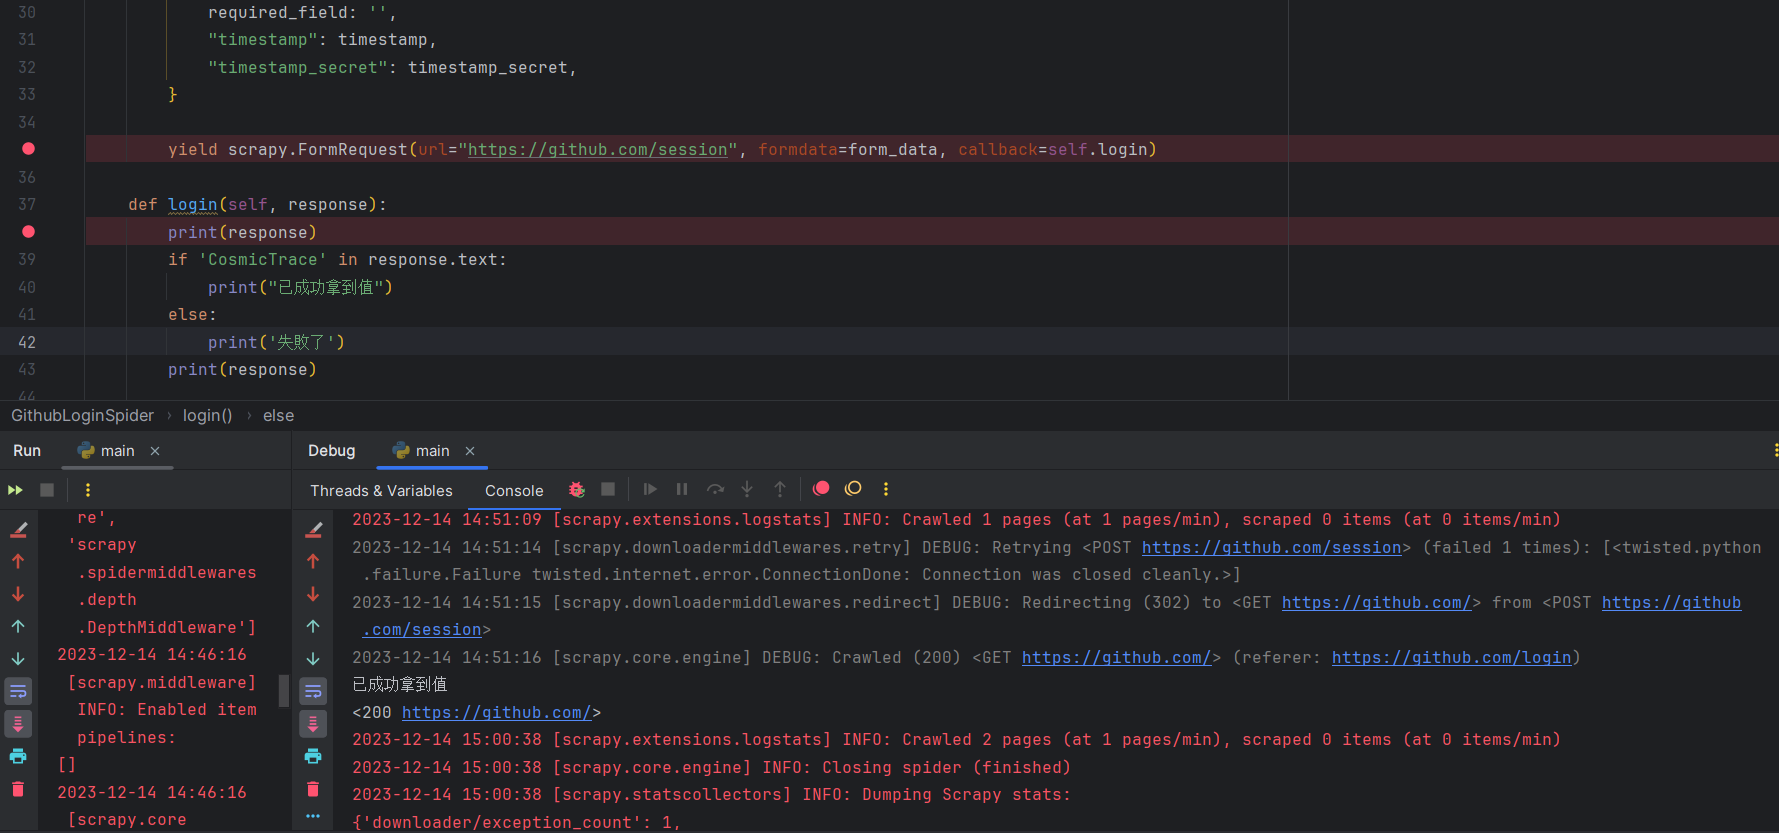Click login() in the breadcrumb bar
The image size is (1779, 833).
(207, 416)
